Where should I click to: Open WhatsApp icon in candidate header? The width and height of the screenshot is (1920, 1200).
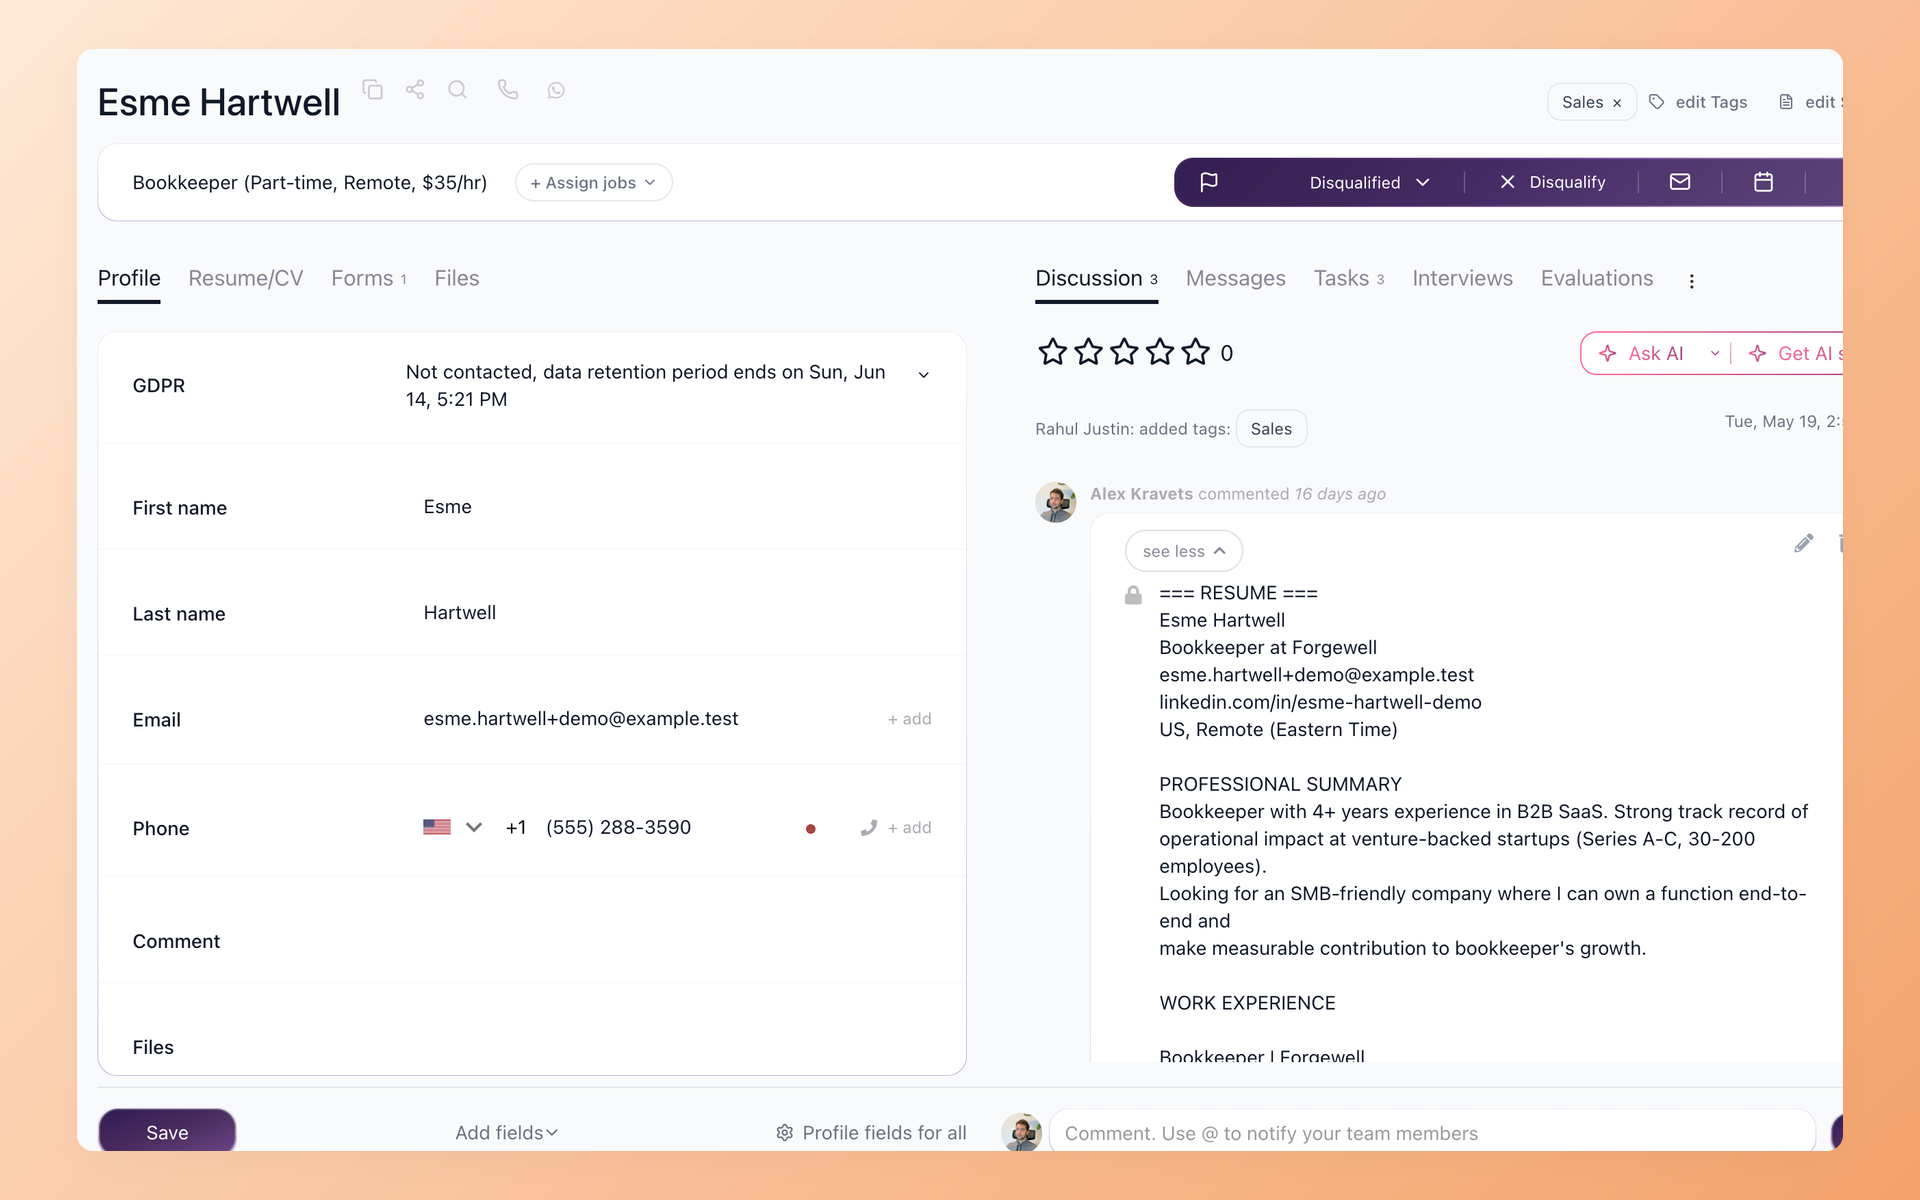(556, 91)
